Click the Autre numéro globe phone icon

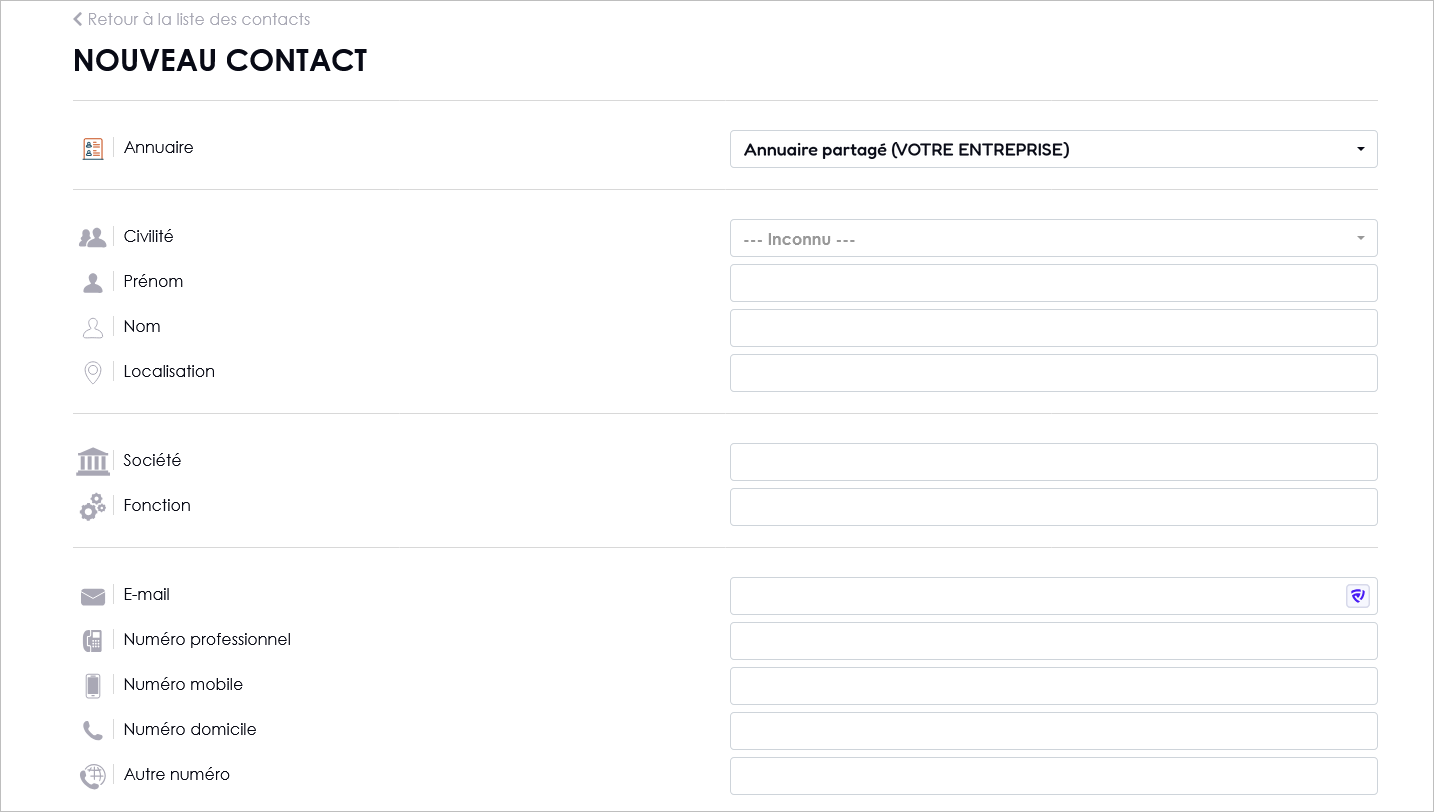click(93, 776)
